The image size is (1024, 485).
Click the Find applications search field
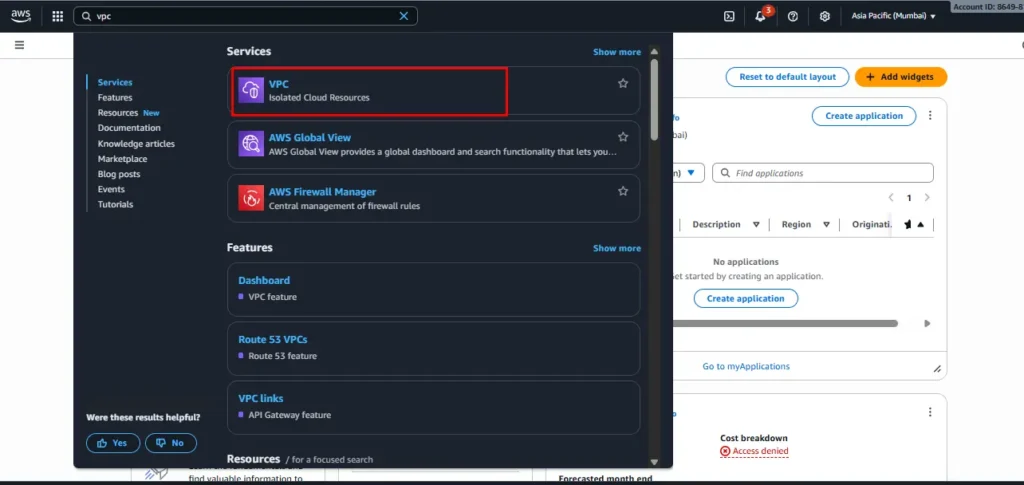click(823, 173)
